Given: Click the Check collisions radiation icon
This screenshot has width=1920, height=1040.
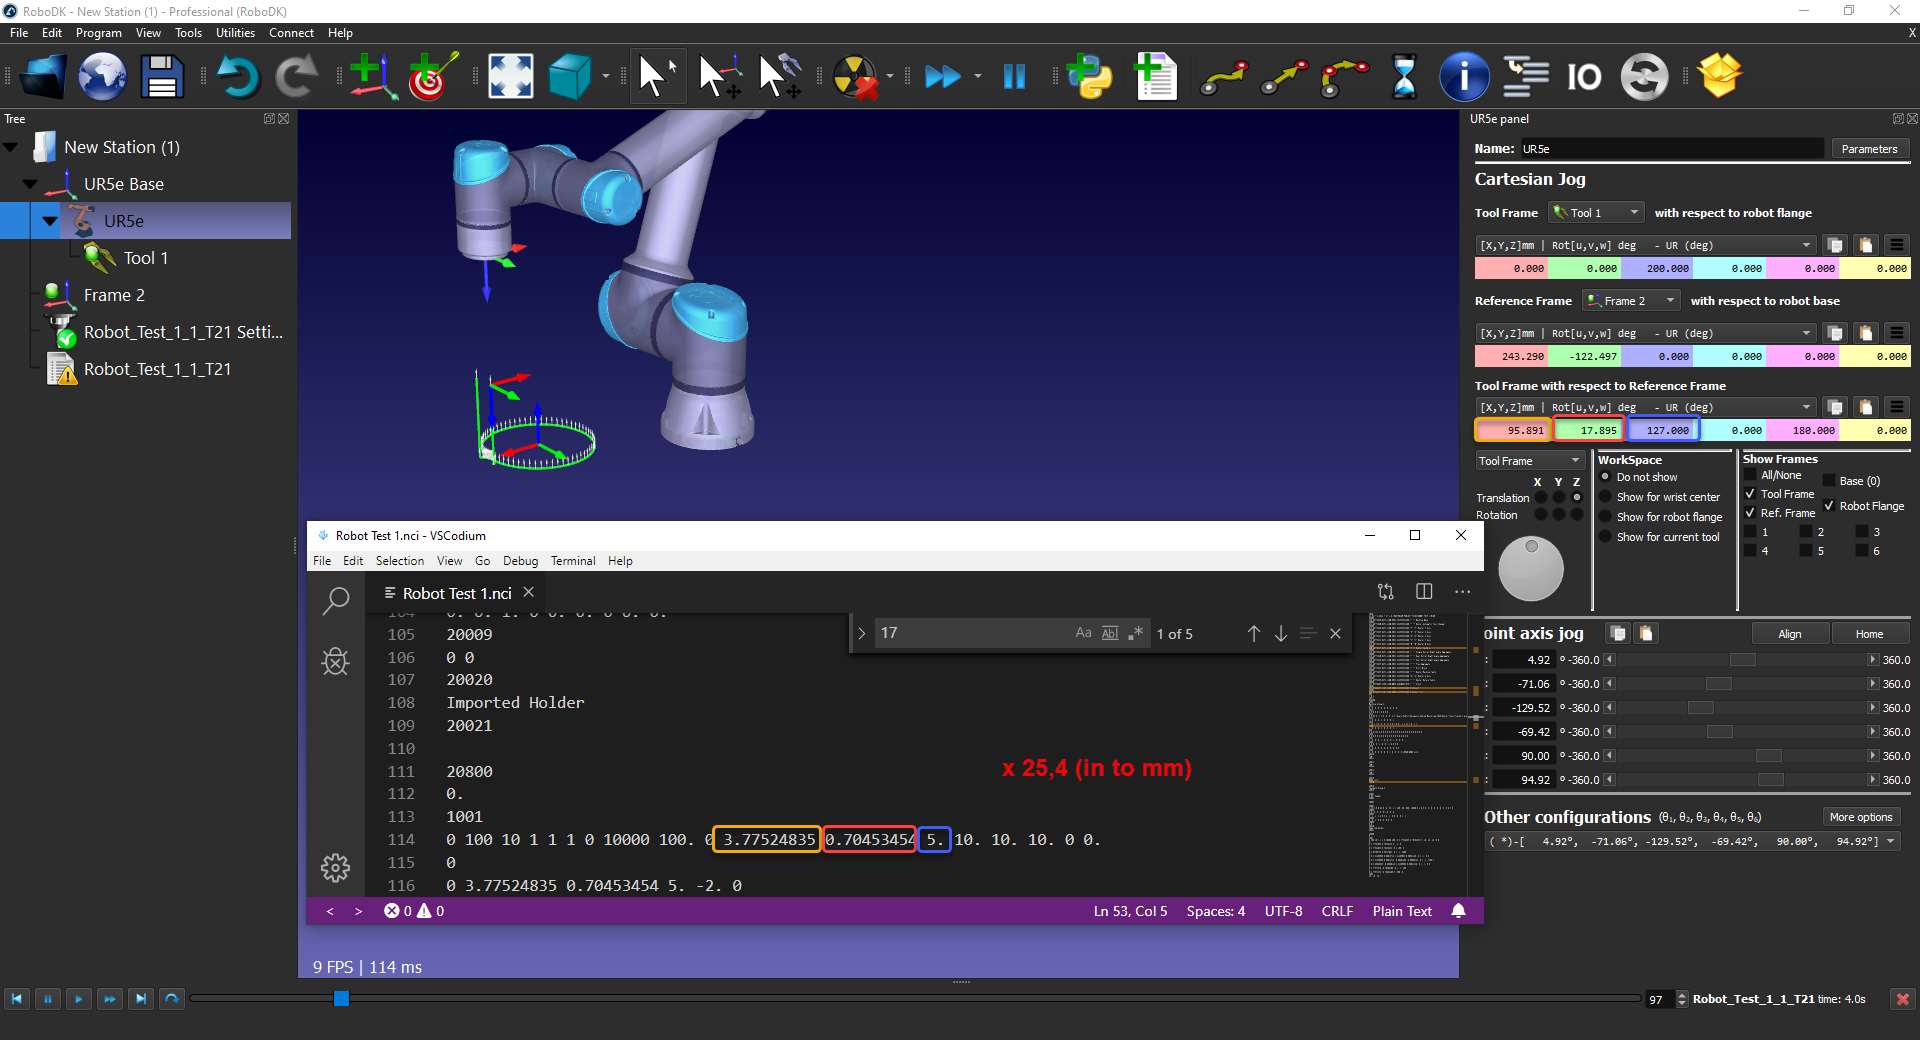Looking at the screenshot, I should coord(855,77).
